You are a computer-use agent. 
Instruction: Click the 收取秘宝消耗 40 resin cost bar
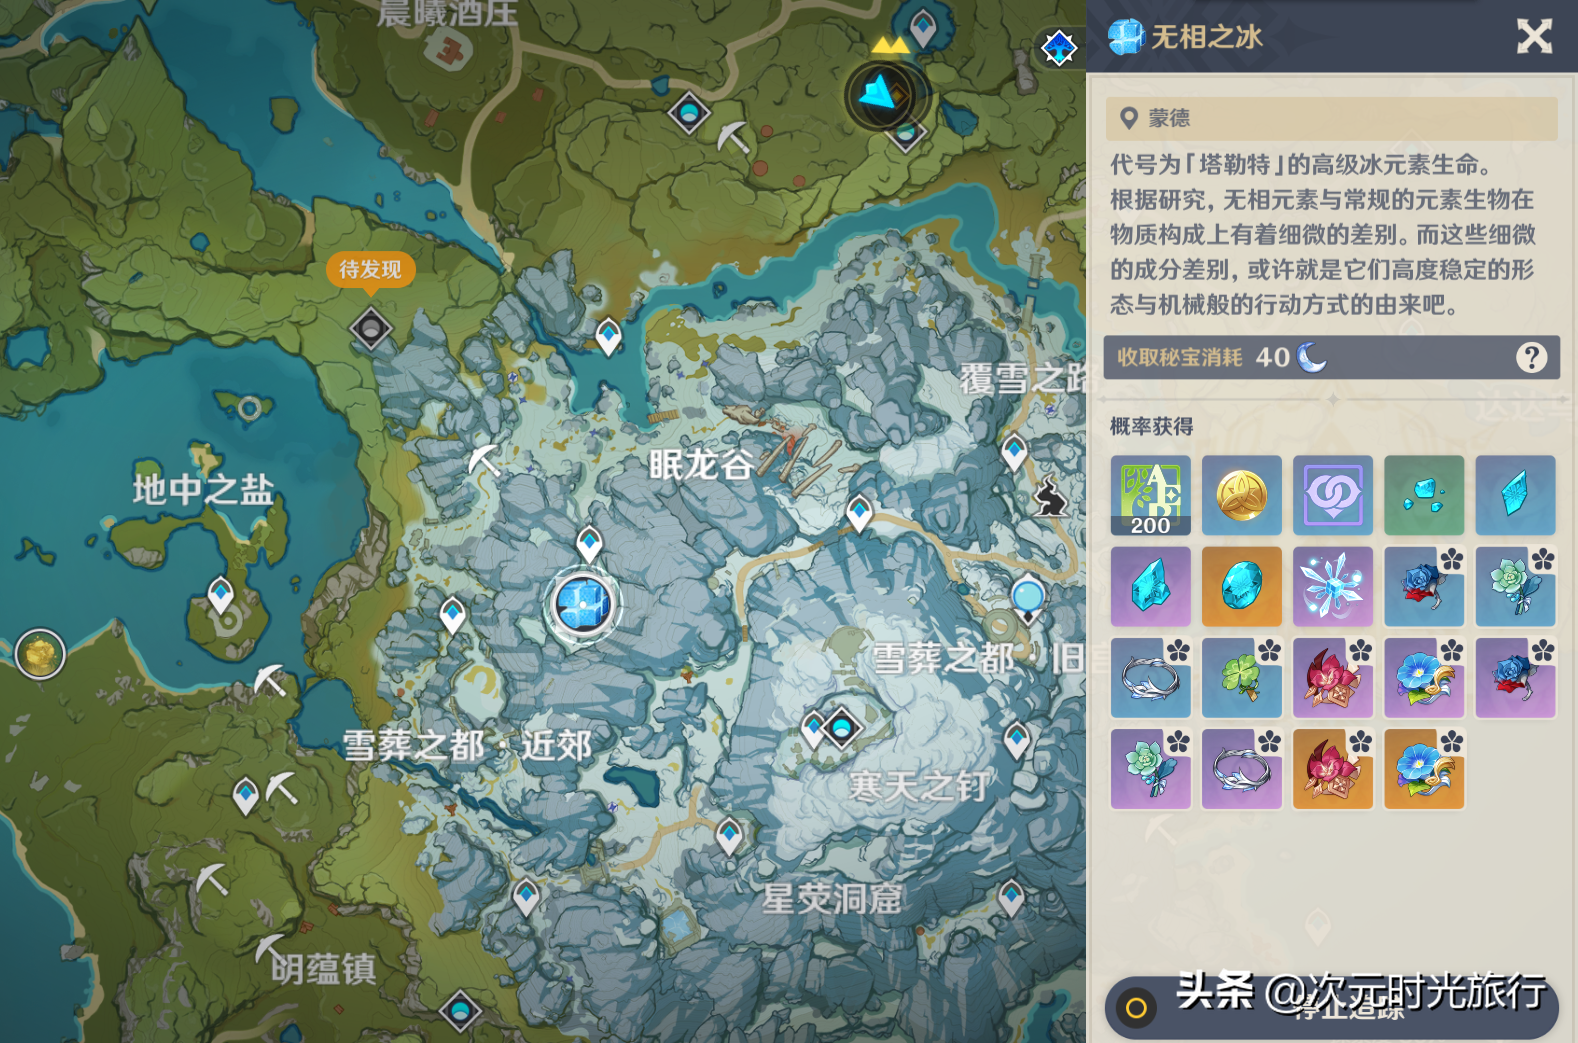coord(1331,357)
